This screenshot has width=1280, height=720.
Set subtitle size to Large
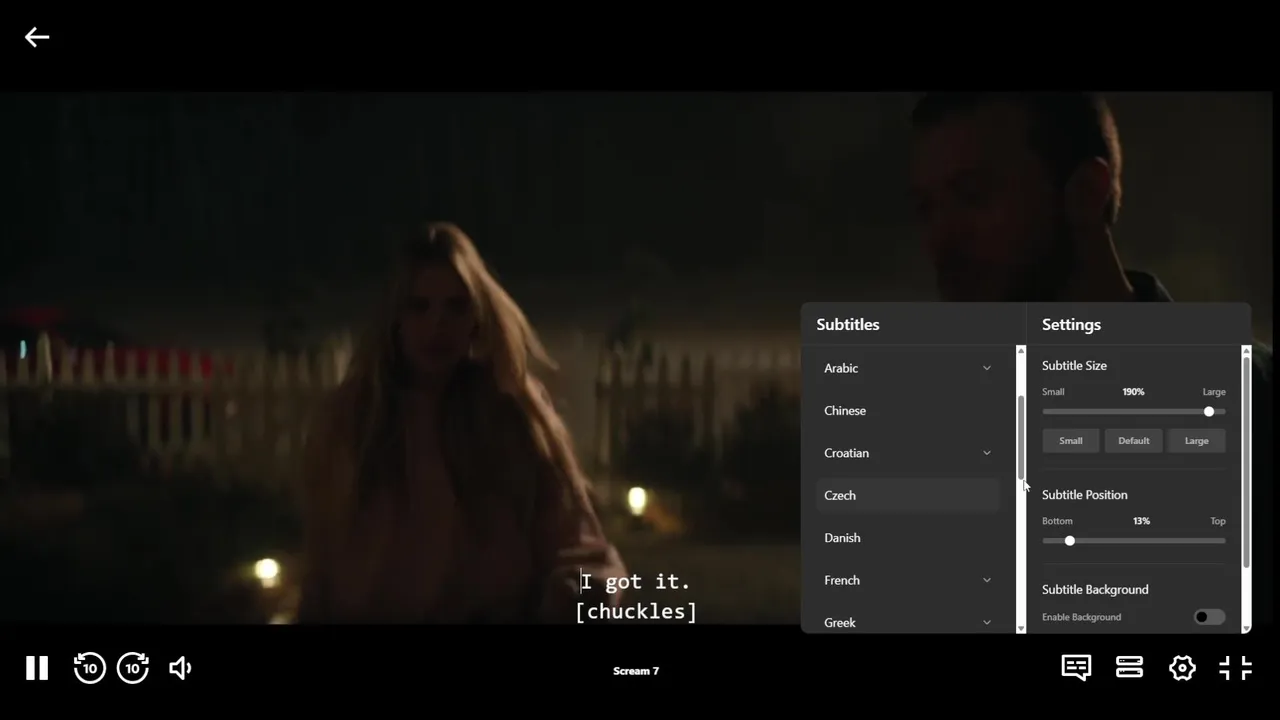1197,441
